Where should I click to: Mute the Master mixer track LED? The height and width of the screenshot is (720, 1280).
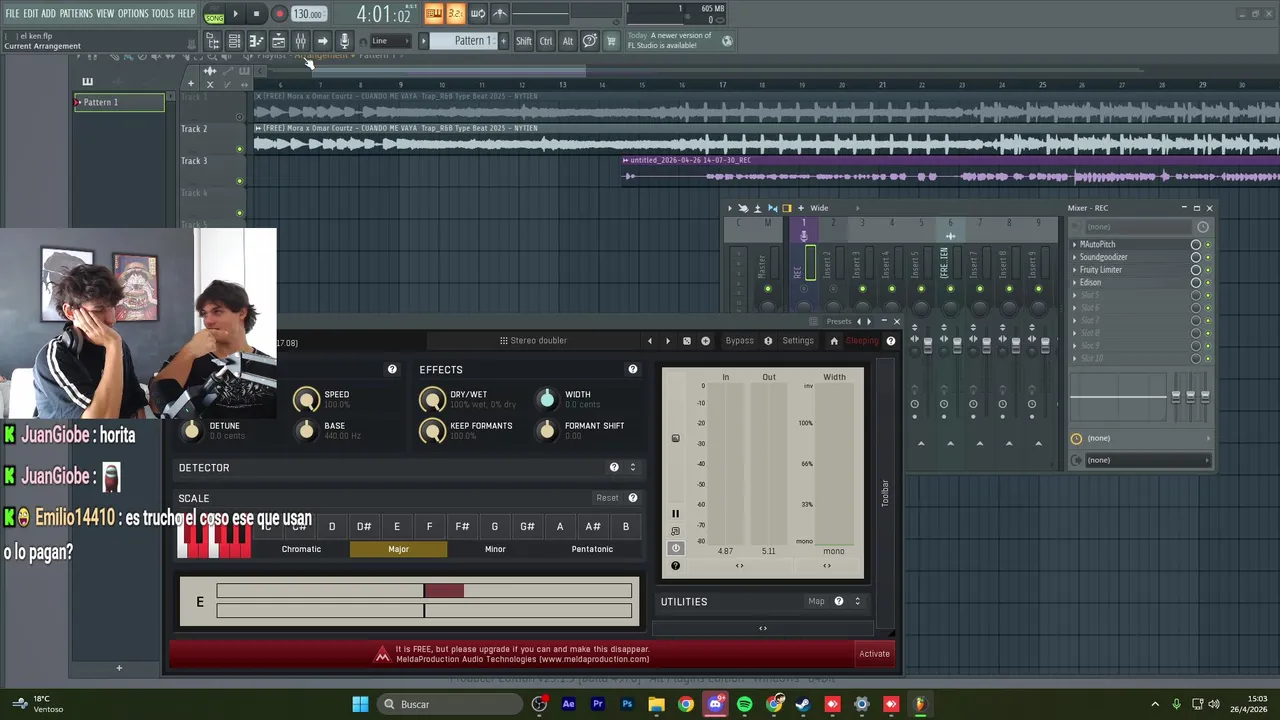click(768, 289)
